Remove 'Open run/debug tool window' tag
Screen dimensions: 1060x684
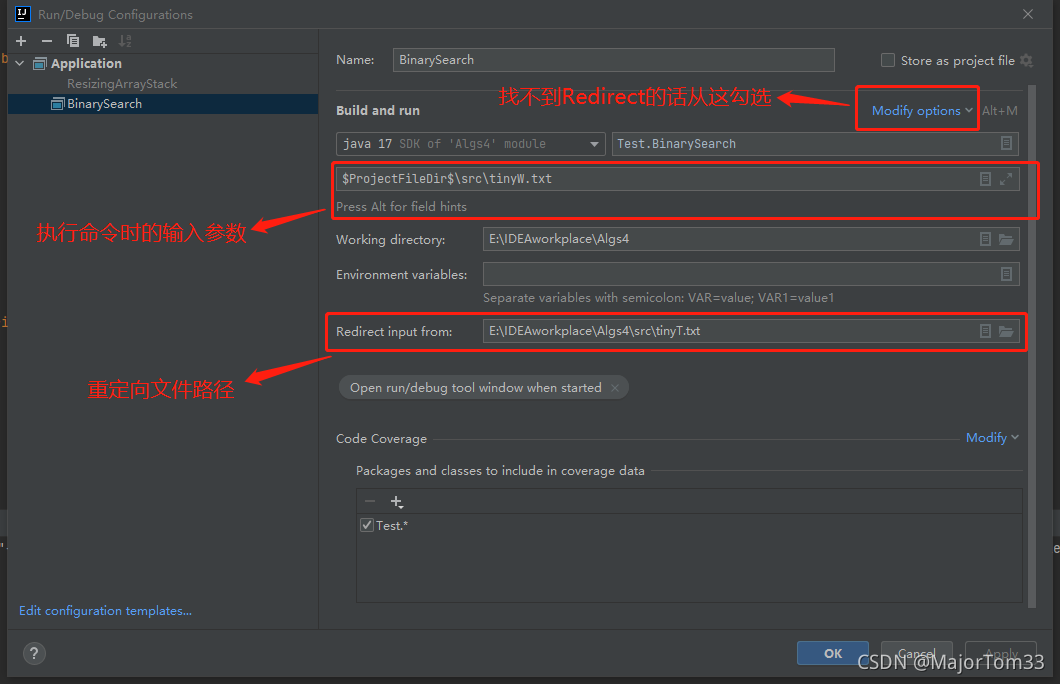point(615,388)
